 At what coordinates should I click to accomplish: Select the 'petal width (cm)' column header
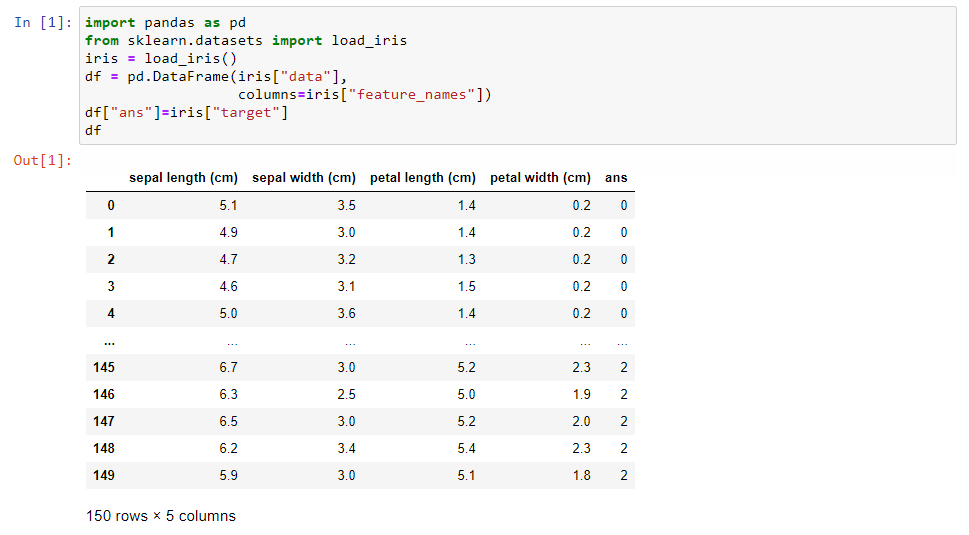[x=540, y=178]
